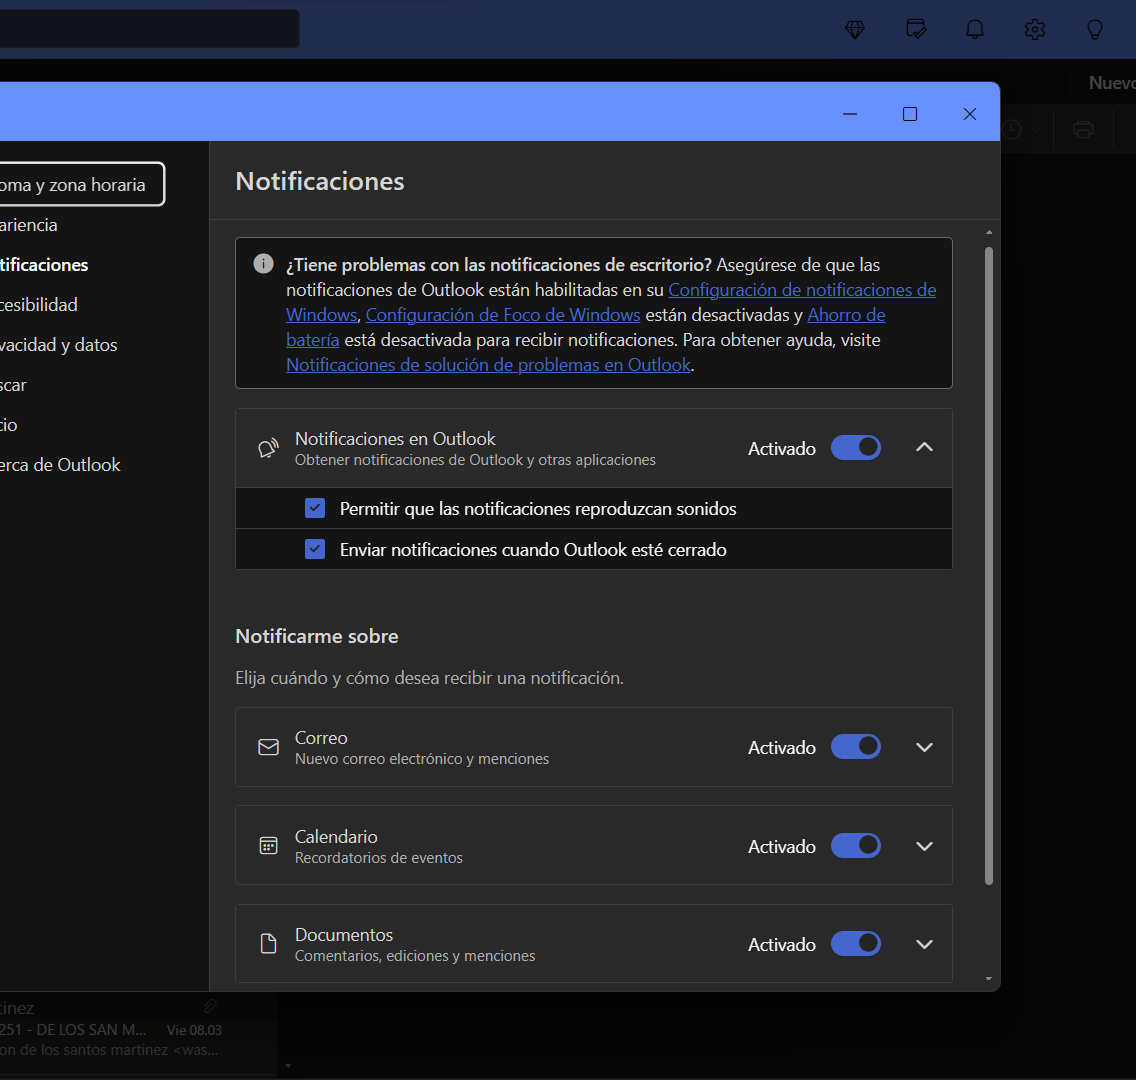The height and width of the screenshot is (1080, 1136).
Task: Click the clock snooze icon behind the settings window
Action: click(x=1012, y=130)
